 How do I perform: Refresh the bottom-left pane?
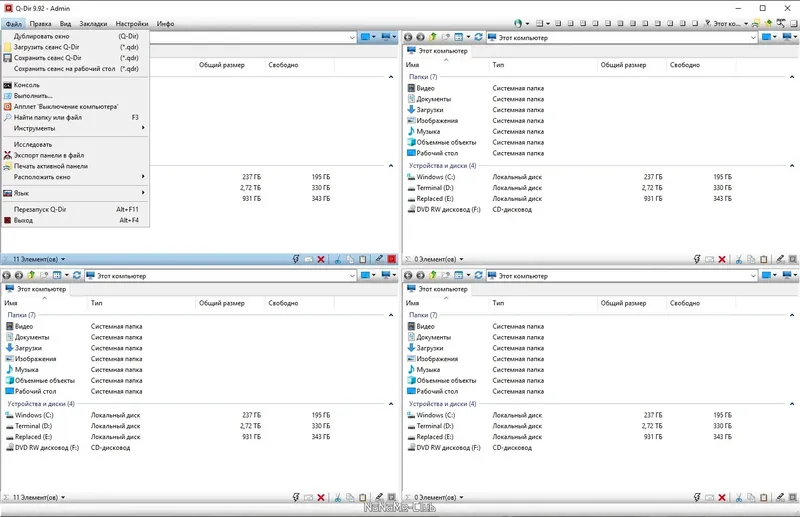pos(77,275)
